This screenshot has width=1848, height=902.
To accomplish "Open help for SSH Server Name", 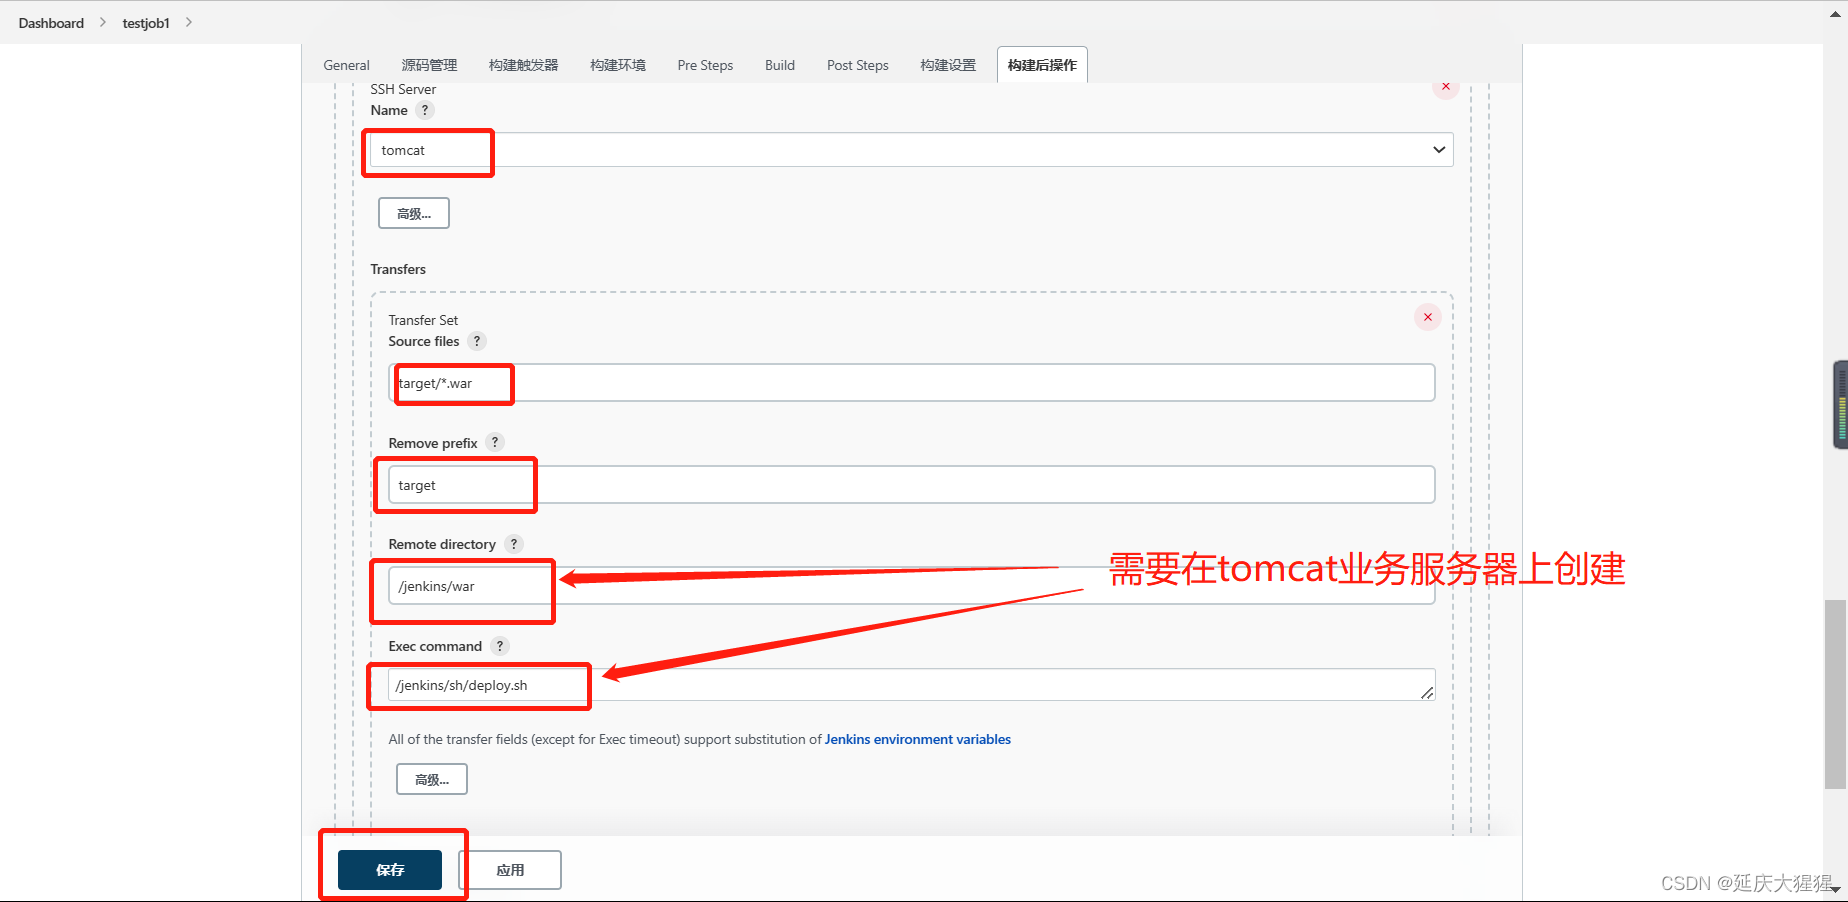I will 425,110.
